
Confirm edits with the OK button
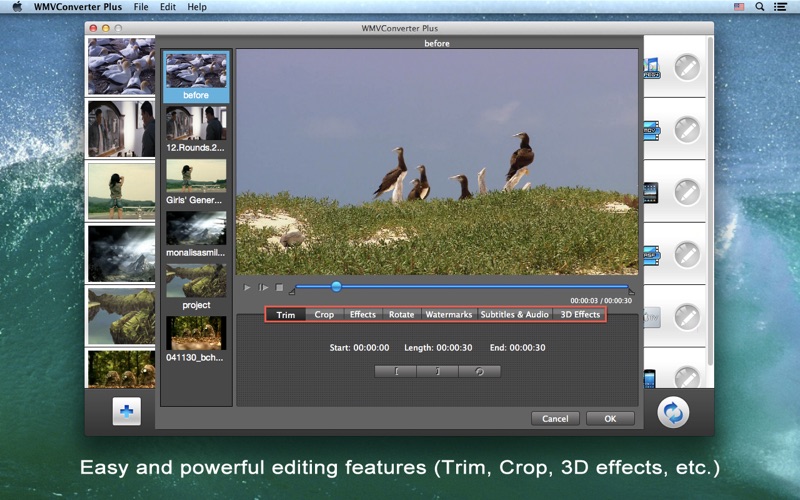[610, 419]
